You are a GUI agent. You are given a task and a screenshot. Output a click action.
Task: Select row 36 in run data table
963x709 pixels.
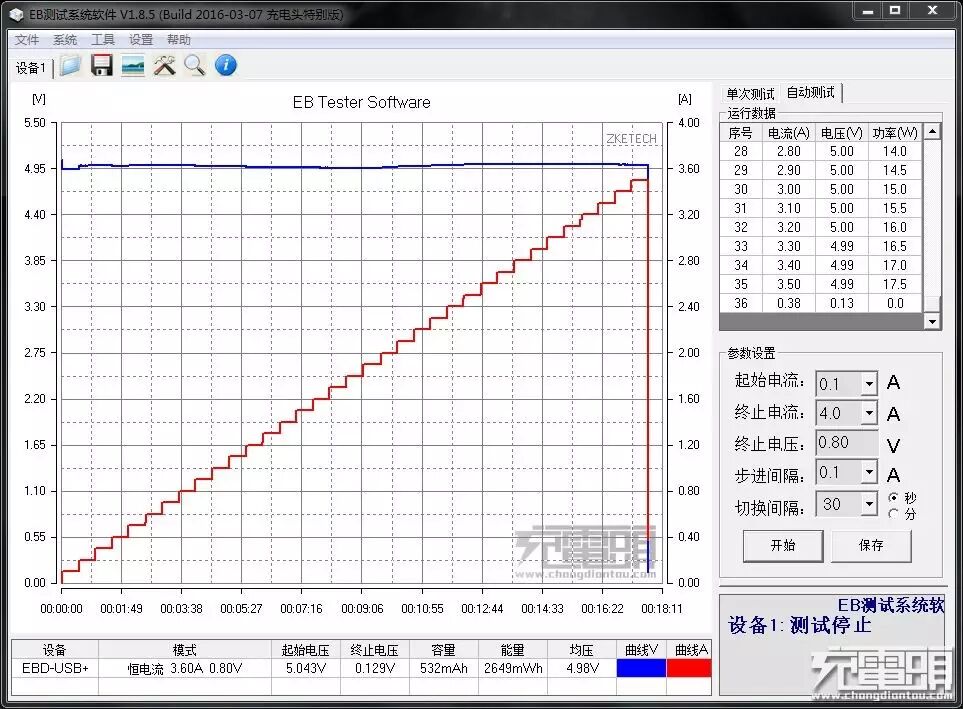(x=821, y=304)
